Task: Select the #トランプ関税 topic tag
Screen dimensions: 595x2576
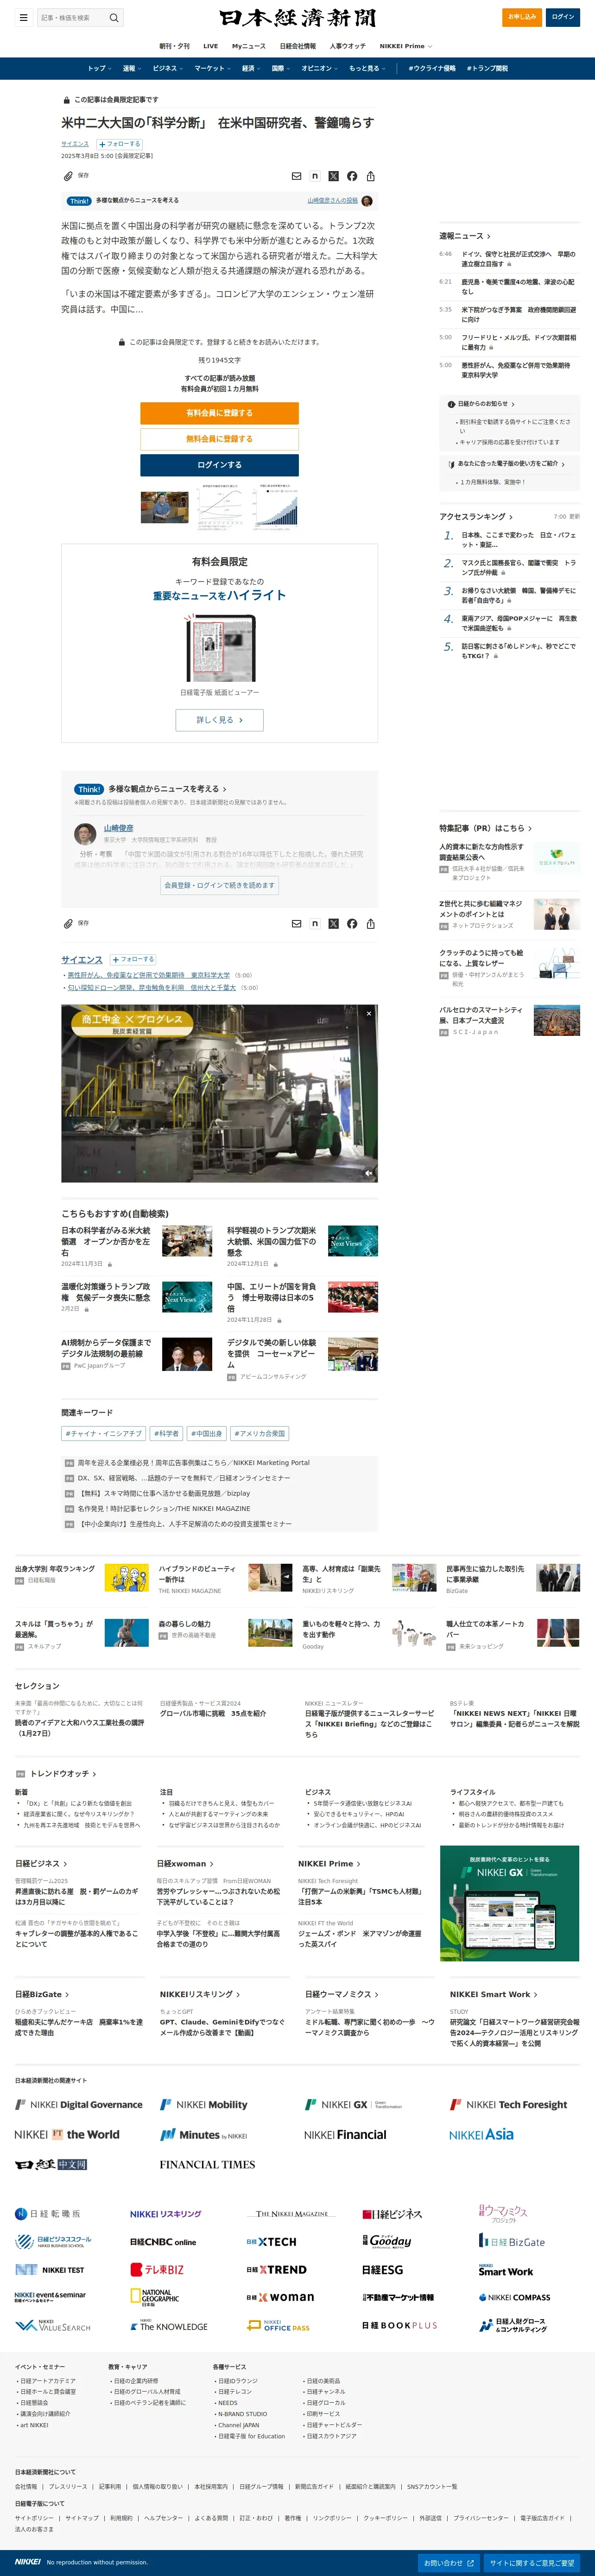Action: 486,68
